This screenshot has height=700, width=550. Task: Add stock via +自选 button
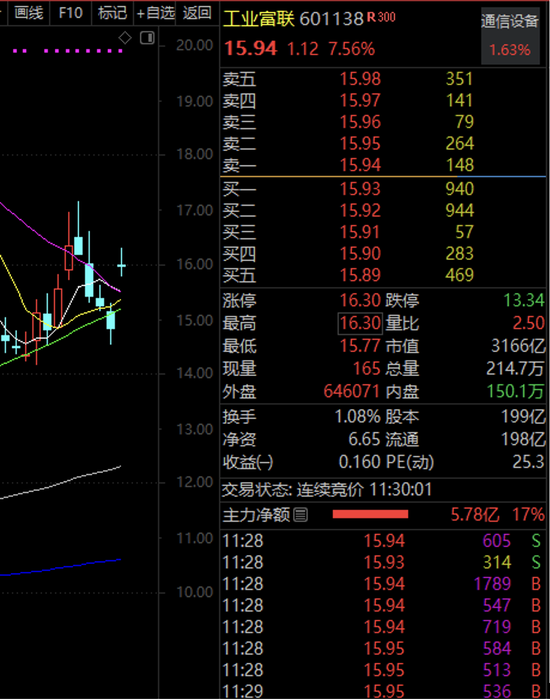155,12
